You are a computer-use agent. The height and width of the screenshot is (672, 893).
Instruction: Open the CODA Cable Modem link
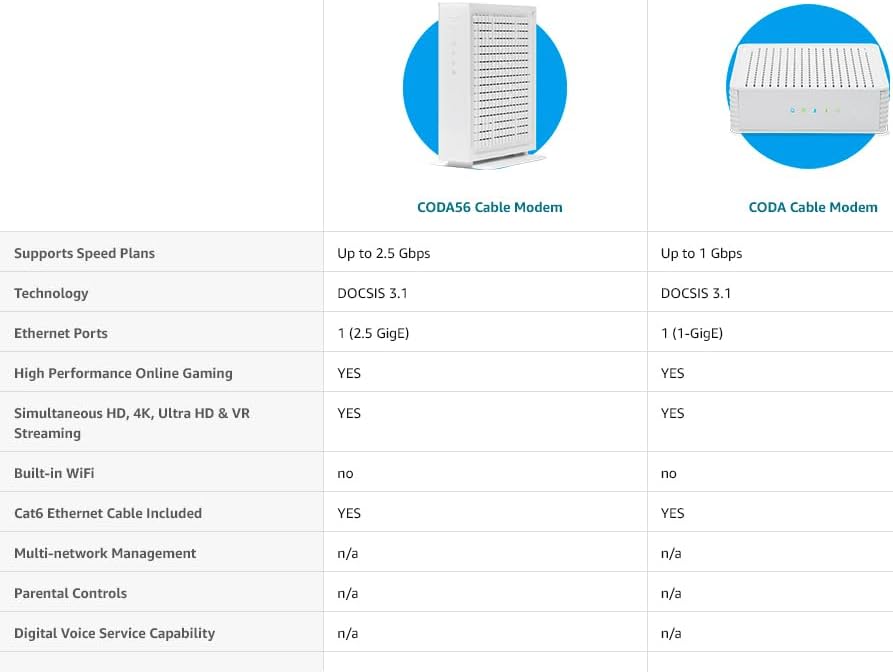click(x=813, y=207)
